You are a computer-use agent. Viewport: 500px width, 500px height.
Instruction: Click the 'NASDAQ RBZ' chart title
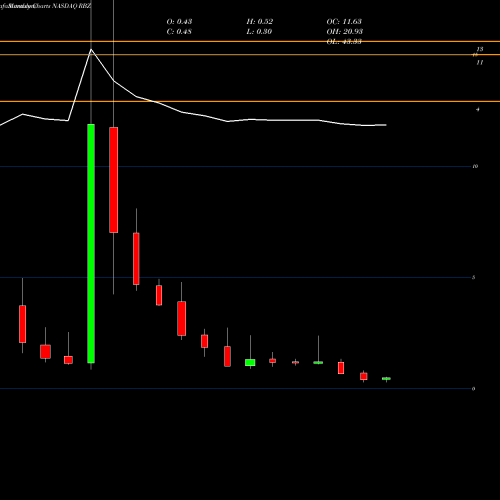point(72,6)
